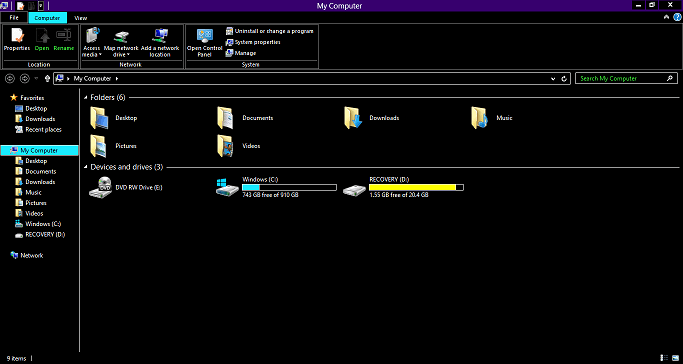
Task: Open the File tab
Action: pos(14,18)
